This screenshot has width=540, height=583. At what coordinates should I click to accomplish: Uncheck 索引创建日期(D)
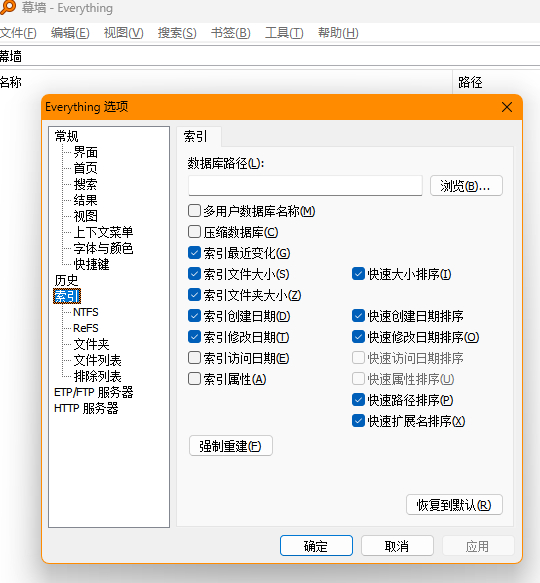click(195, 316)
